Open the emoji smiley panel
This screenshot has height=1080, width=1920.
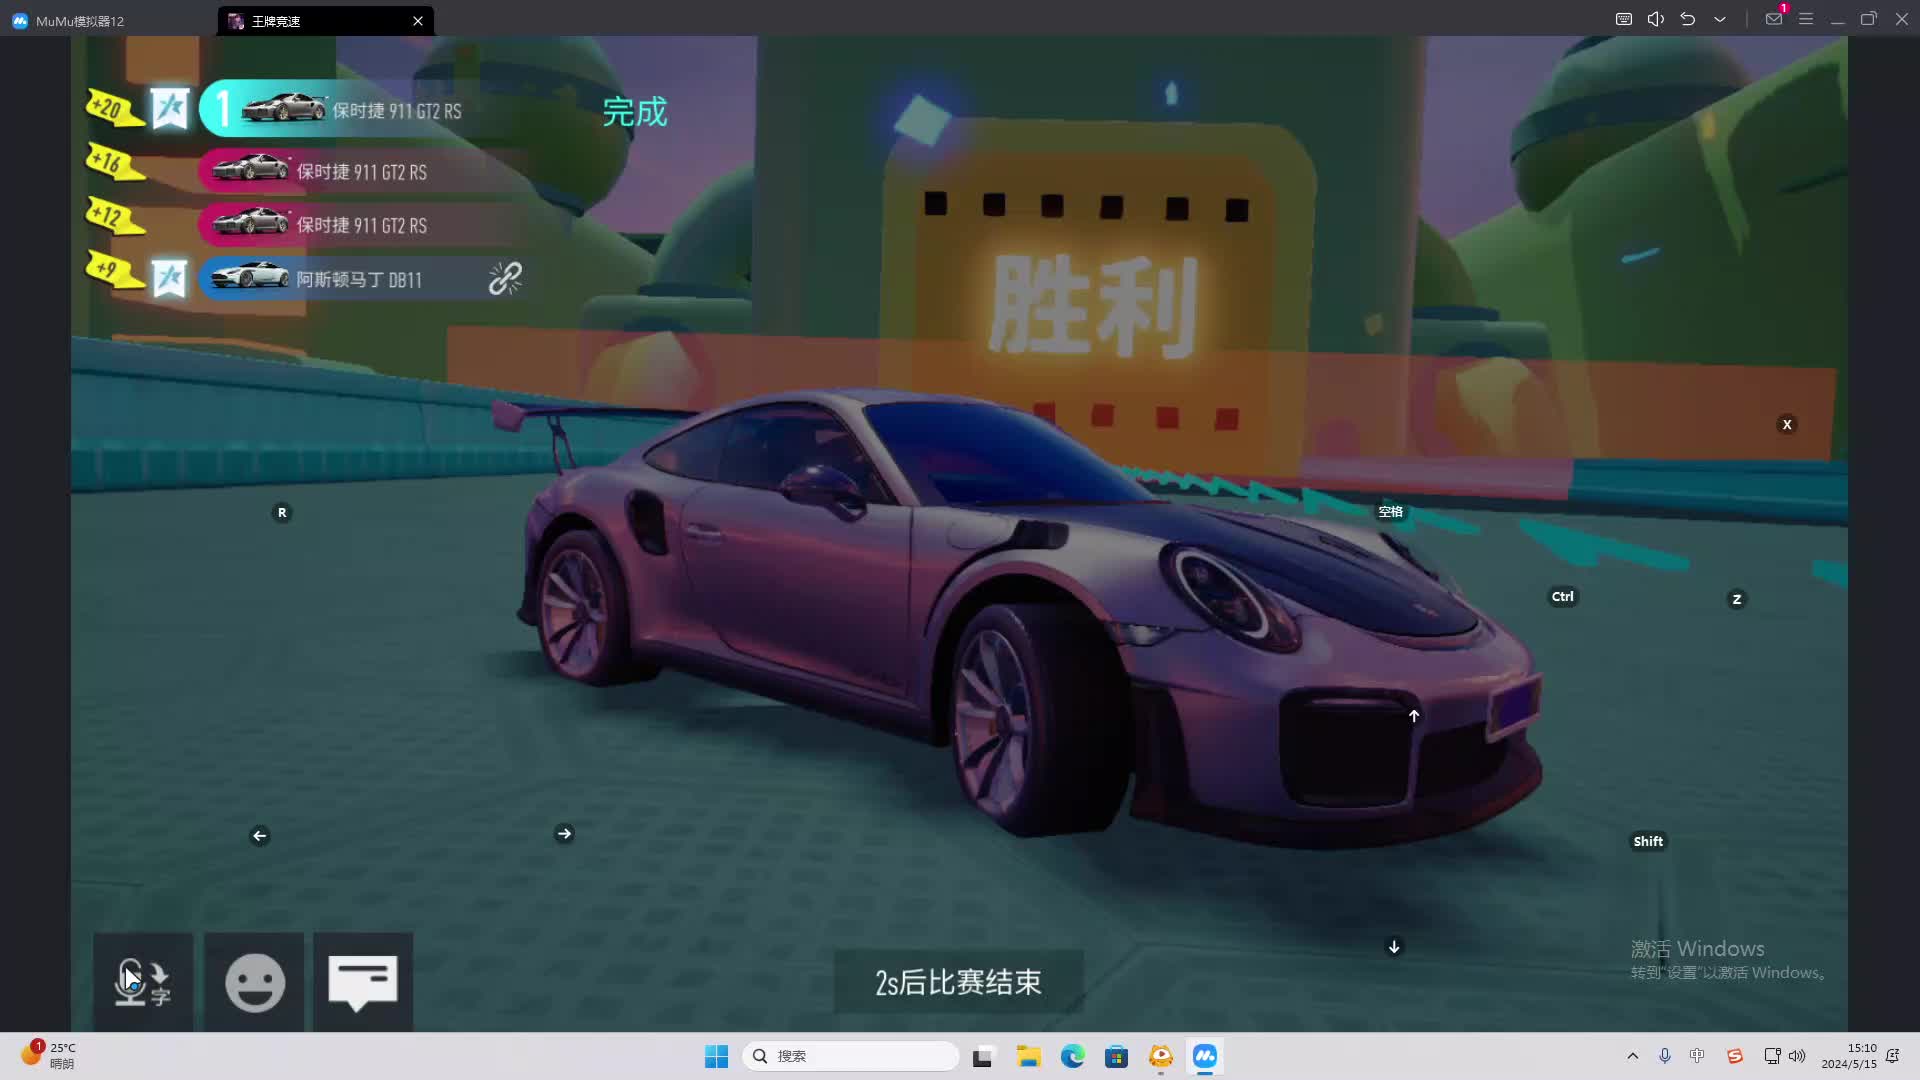coord(254,982)
